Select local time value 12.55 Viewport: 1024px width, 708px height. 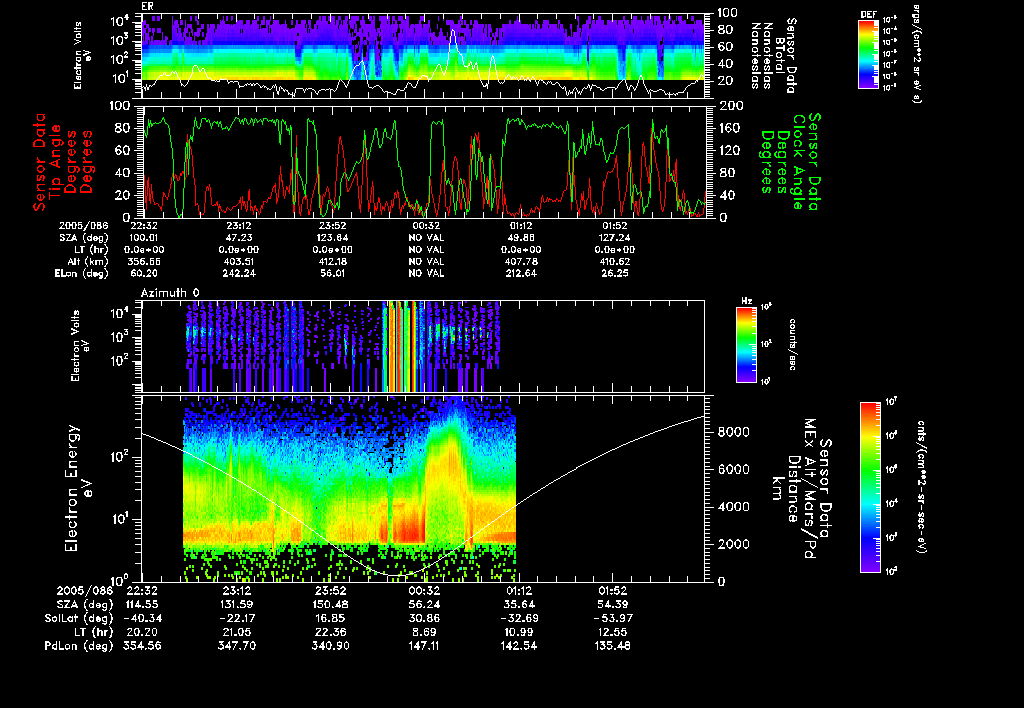click(612, 632)
